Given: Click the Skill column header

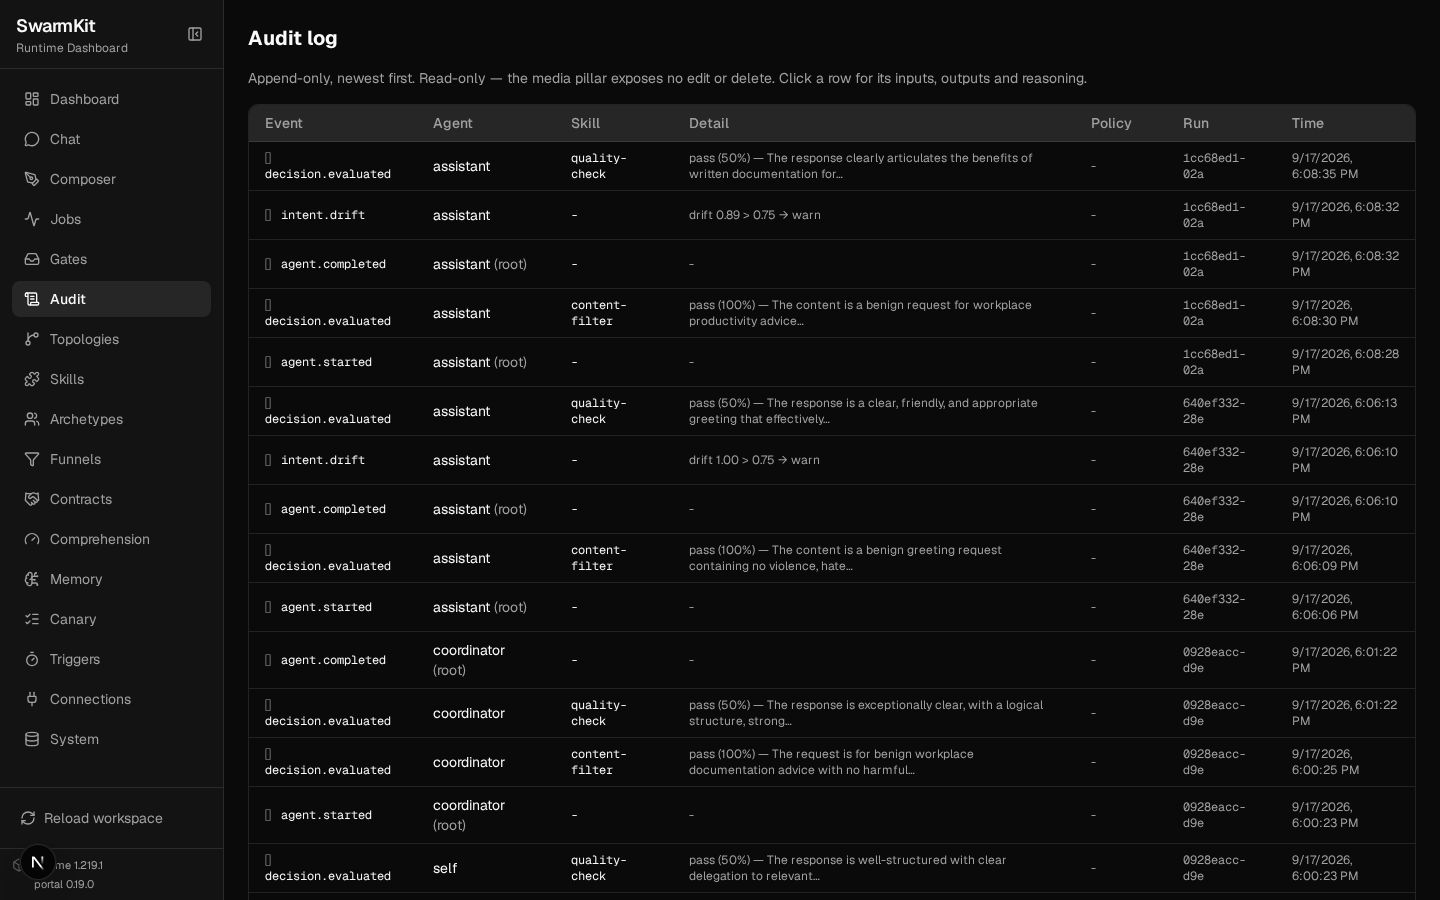Looking at the screenshot, I should 586,123.
